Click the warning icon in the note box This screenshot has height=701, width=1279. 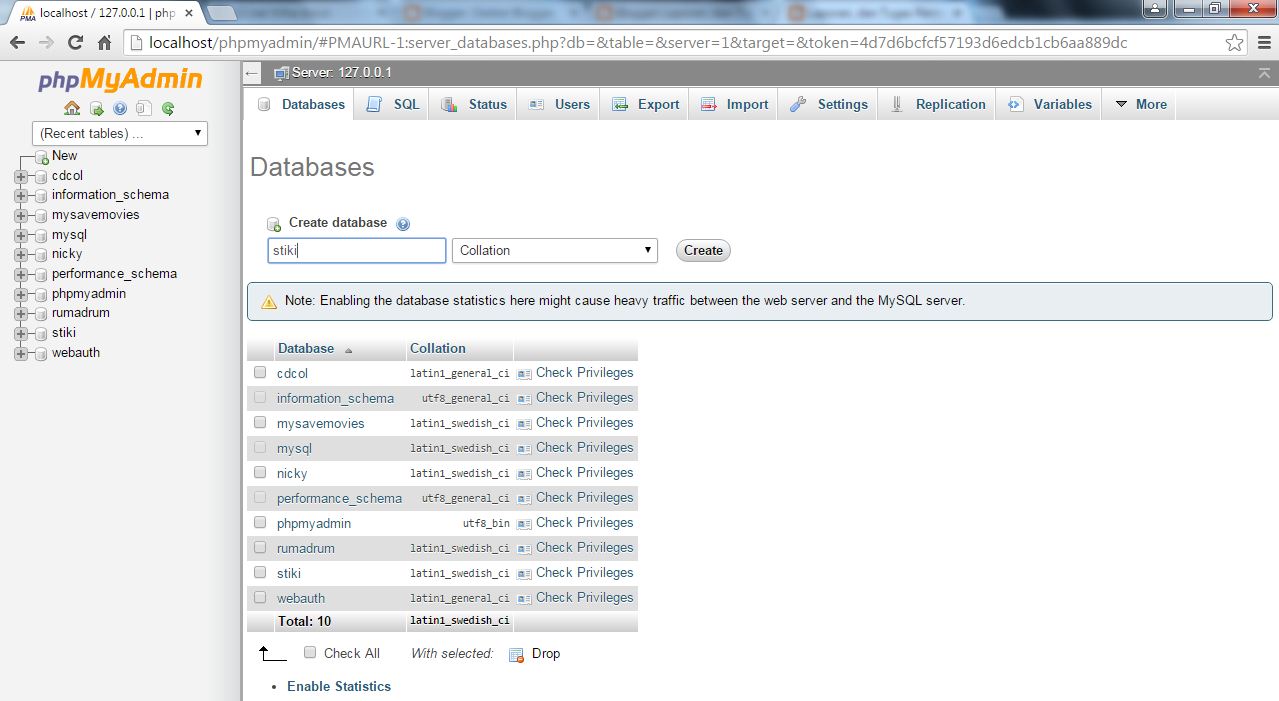click(x=269, y=301)
